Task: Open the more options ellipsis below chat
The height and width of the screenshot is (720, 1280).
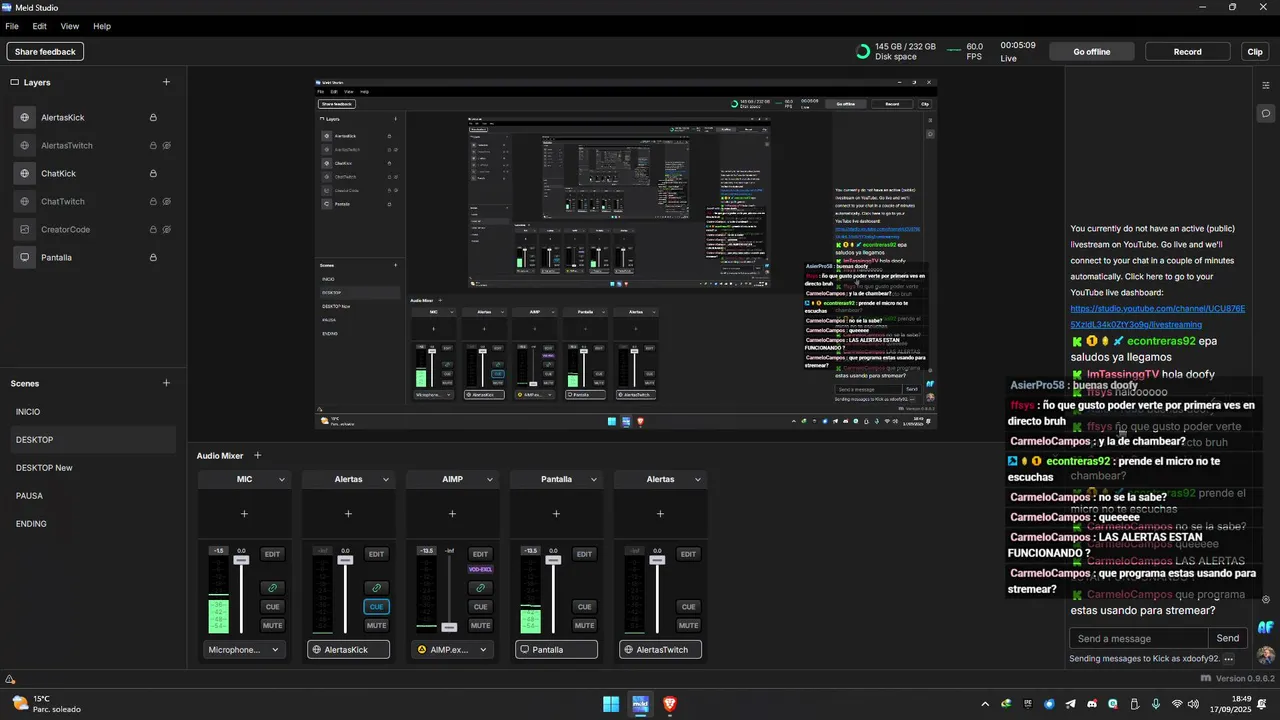Action: (x=1229, y=659)
